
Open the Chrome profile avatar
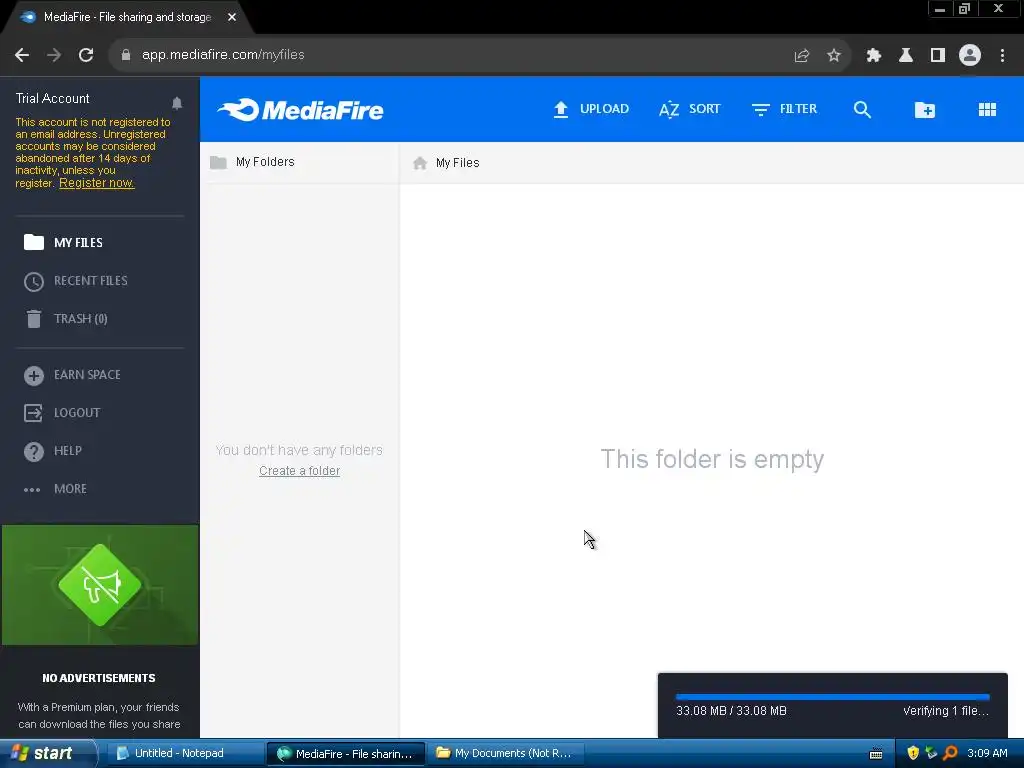[x=970, y=55]
